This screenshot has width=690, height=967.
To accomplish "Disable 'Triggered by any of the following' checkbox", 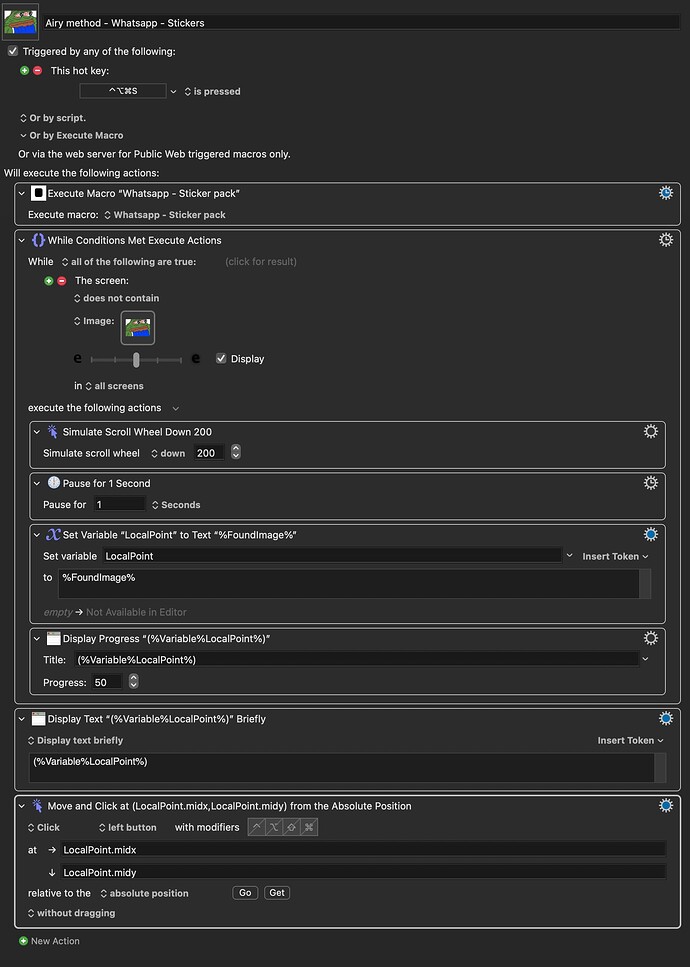I will click(12, 51).
